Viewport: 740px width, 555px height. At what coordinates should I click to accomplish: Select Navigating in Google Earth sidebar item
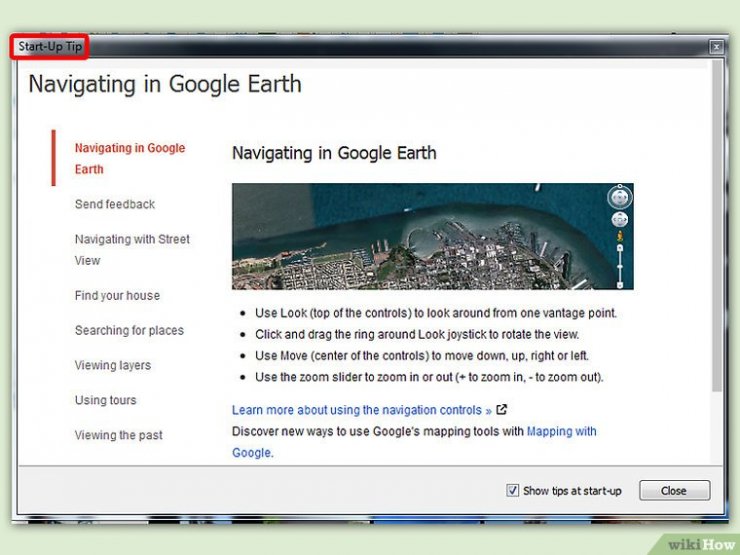[130, 159]
